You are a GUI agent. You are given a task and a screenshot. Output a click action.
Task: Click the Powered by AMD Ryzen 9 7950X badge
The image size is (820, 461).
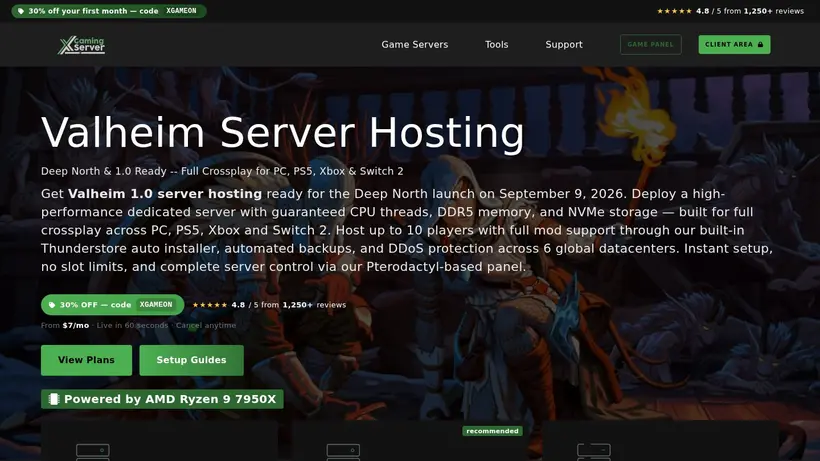pos(162,399)
